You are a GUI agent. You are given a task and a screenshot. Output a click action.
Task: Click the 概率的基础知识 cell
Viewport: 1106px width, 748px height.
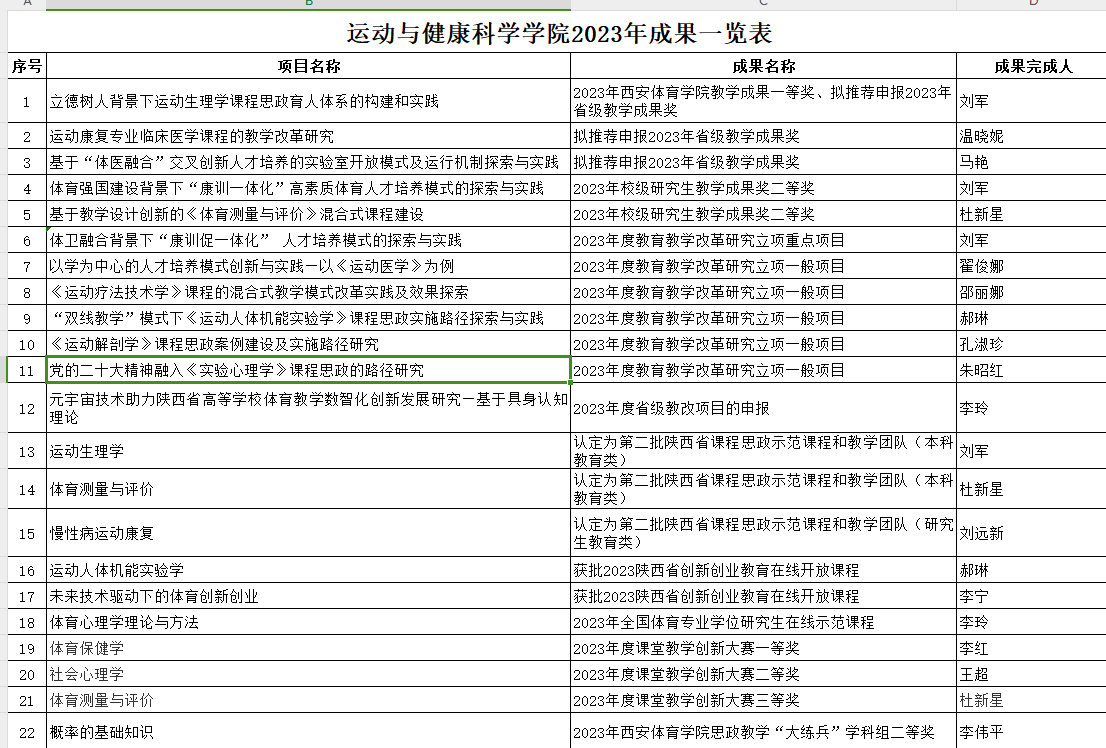coord(308,732)
